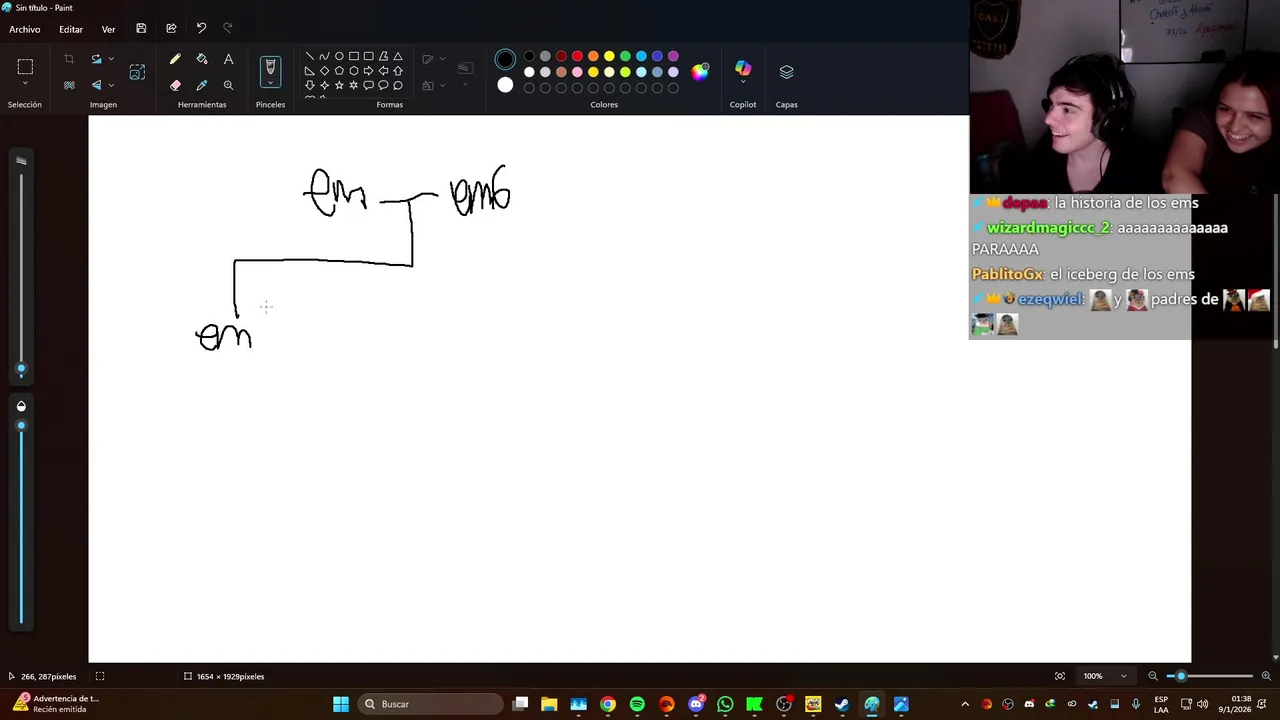Choose the right arrow shape
Screen dimensions: 1280x720
pyautogui.click(x=368, y=71)
